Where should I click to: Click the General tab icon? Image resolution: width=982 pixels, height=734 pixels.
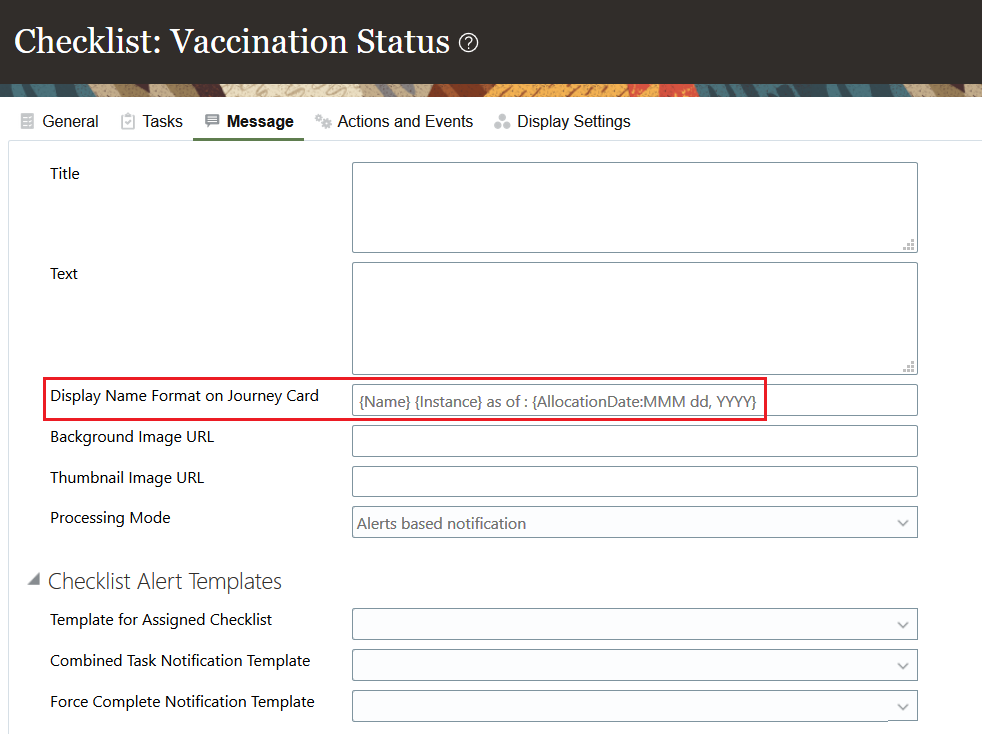pos(27,121)
